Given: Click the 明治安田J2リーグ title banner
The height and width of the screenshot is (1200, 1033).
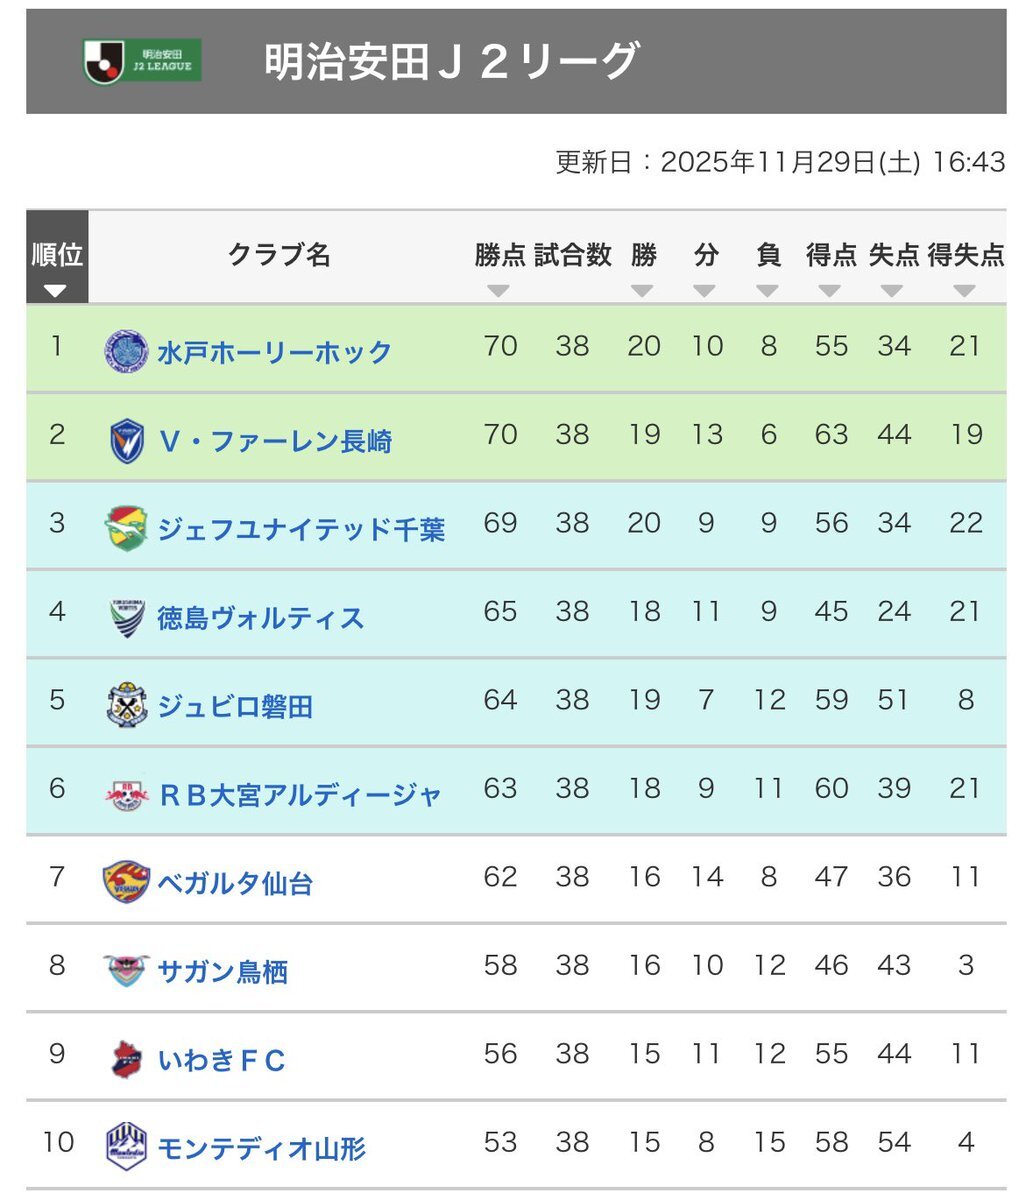Looking at the screenshot, I should coord(452,62).
